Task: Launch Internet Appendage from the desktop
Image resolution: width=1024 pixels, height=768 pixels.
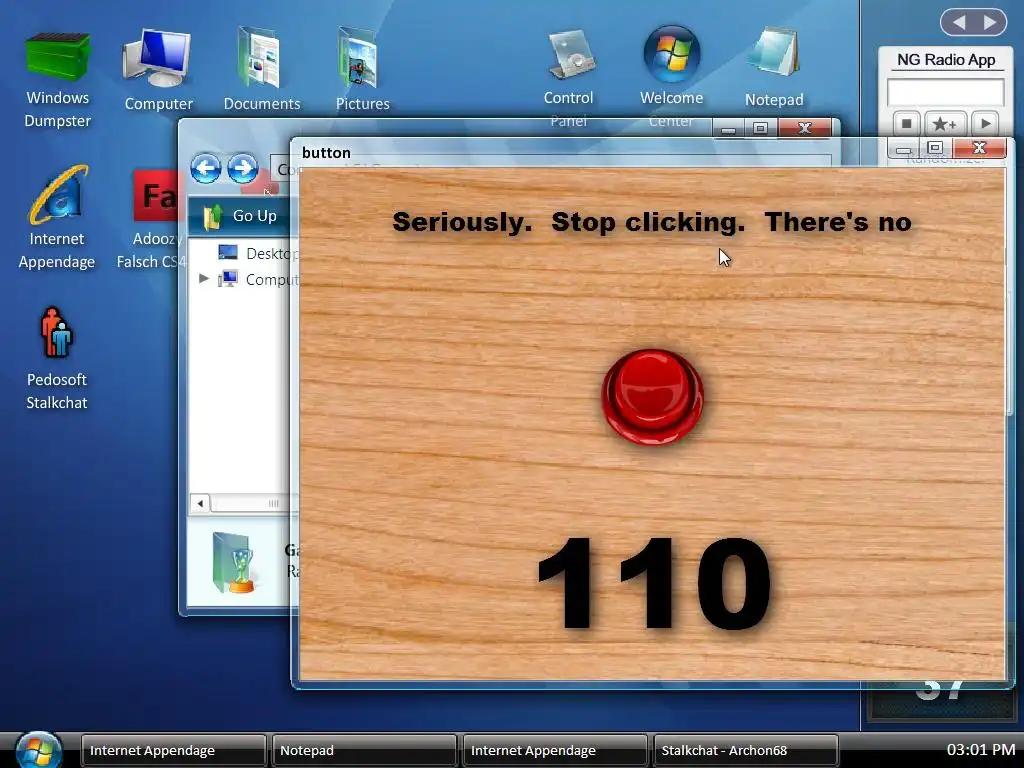Action: [x=57, y=217]
